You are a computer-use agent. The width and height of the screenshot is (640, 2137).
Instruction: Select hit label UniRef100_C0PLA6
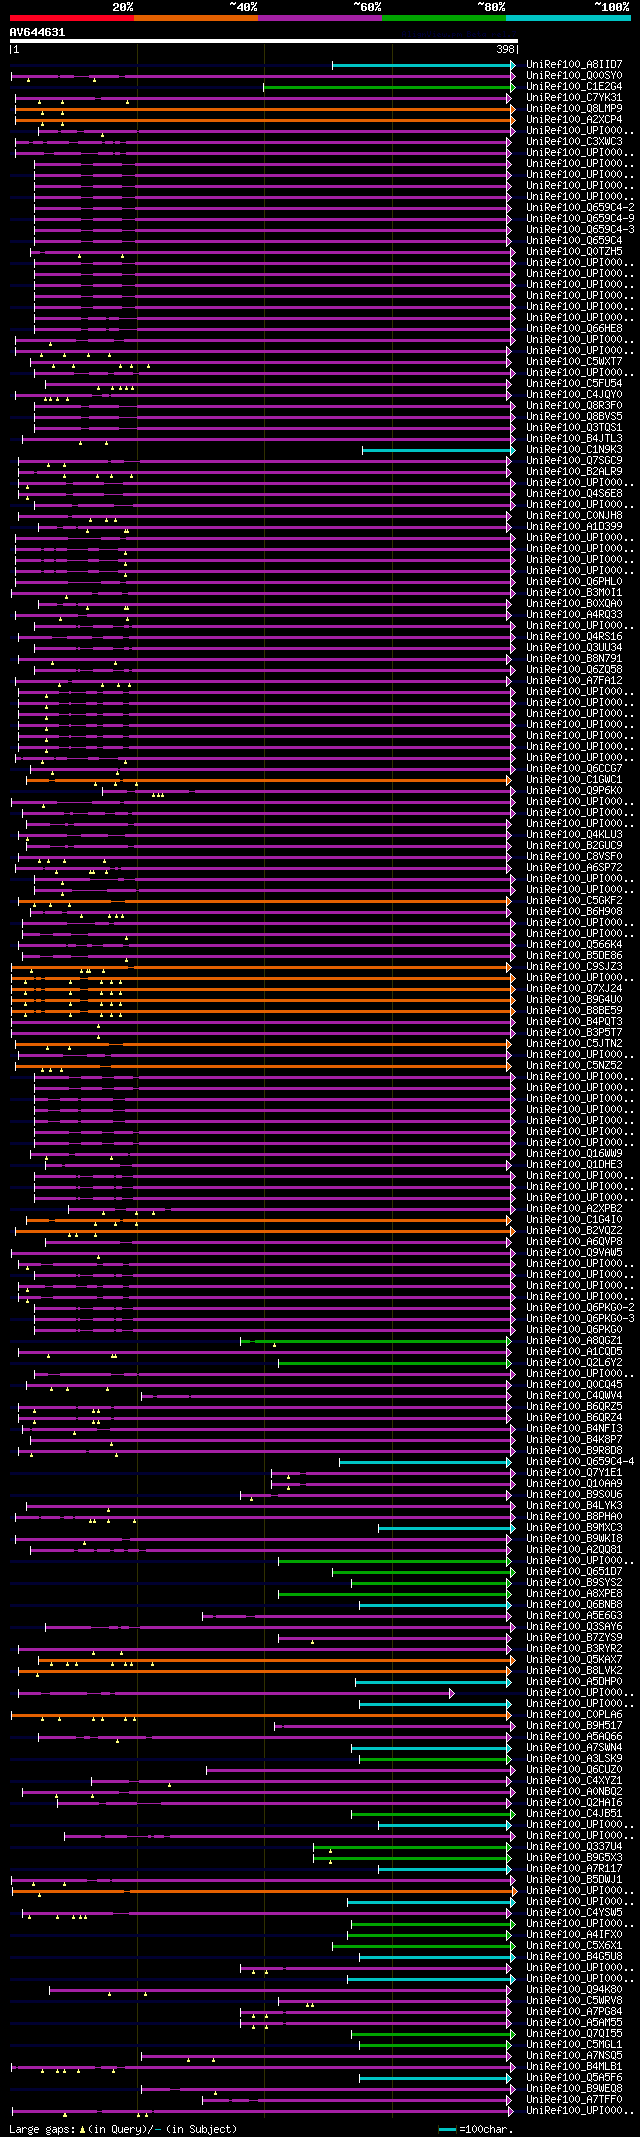pos(574,1714)
